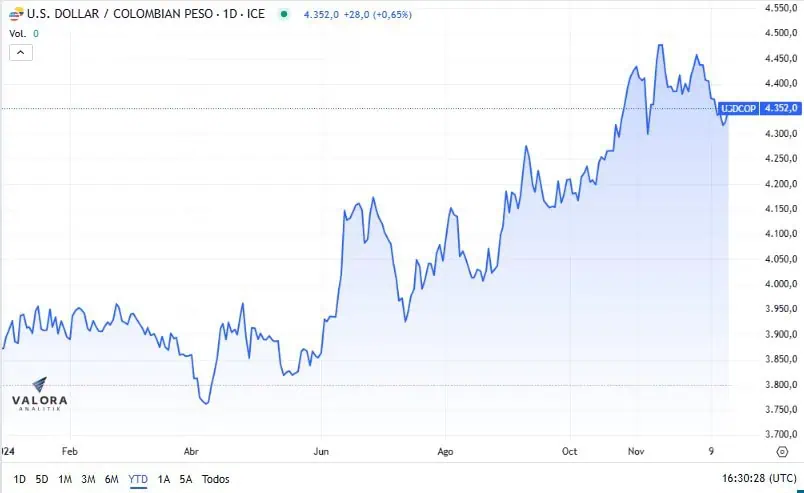804x493 pixels.
Task: Click the 3.750,0 price axis label
Action: (781, 409)
